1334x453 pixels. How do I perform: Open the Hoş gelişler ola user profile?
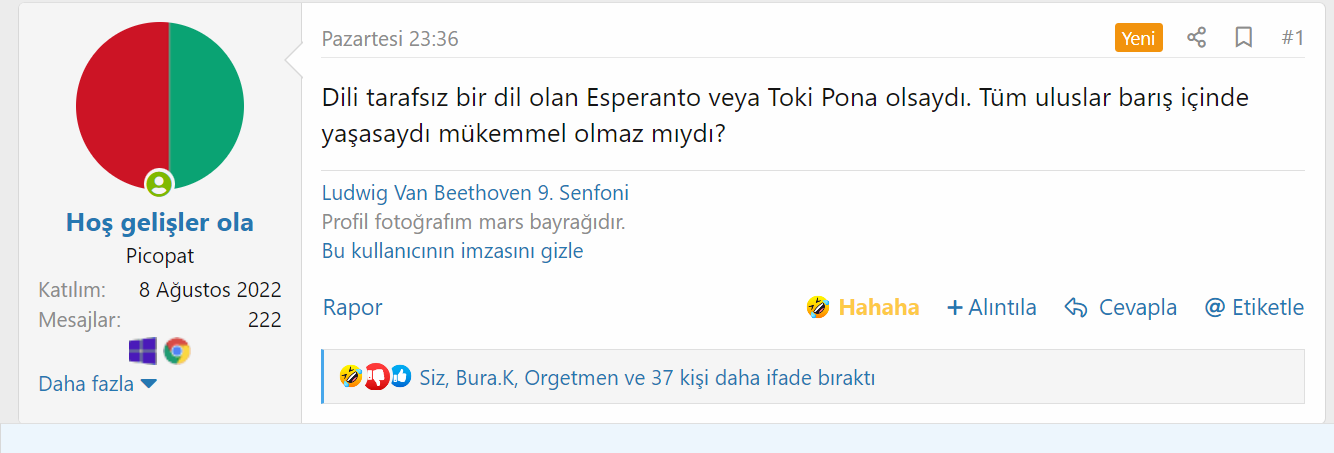[160, 222]
